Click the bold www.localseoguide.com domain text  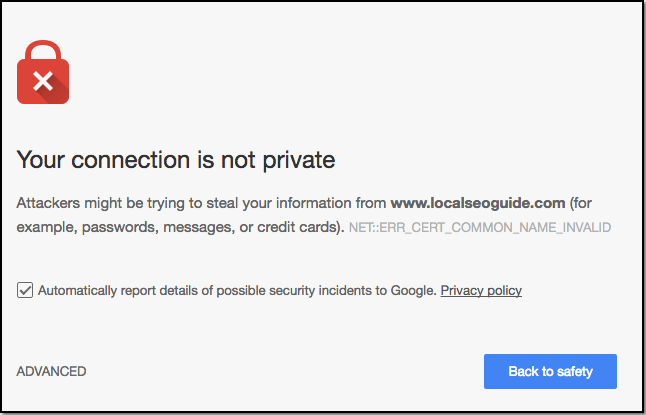[x=478, y=202]
